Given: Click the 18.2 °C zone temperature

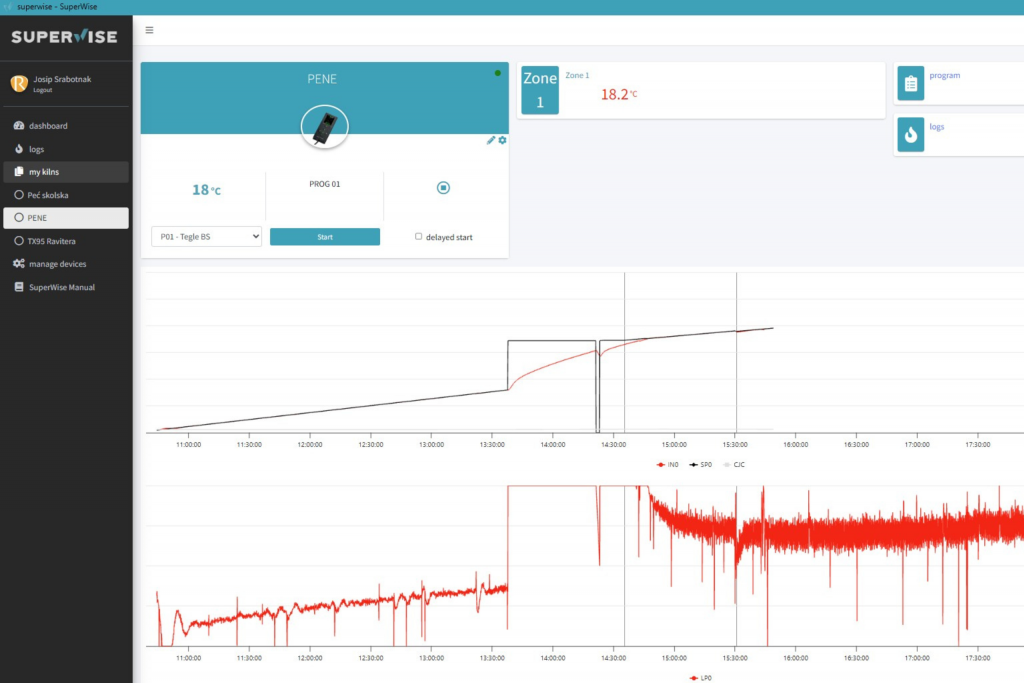Looking at the screenshot, I should point(618,94).
